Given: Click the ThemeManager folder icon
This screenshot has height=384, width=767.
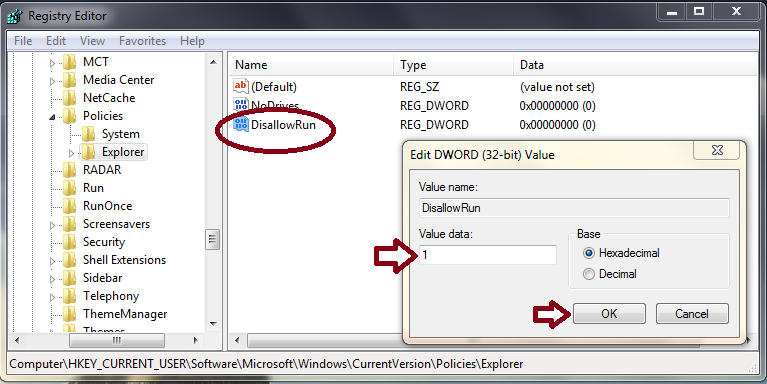Looking at the screenshot, I should pos(70,314).
